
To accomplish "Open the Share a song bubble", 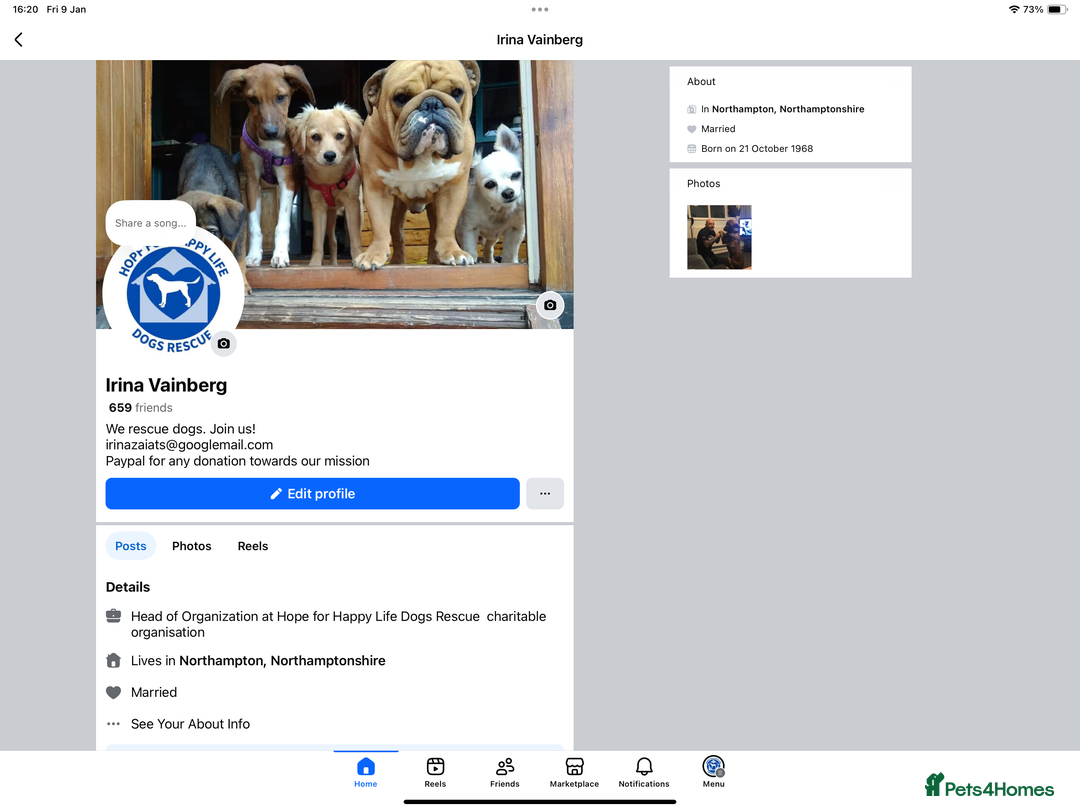I will (x=150, y=222).
